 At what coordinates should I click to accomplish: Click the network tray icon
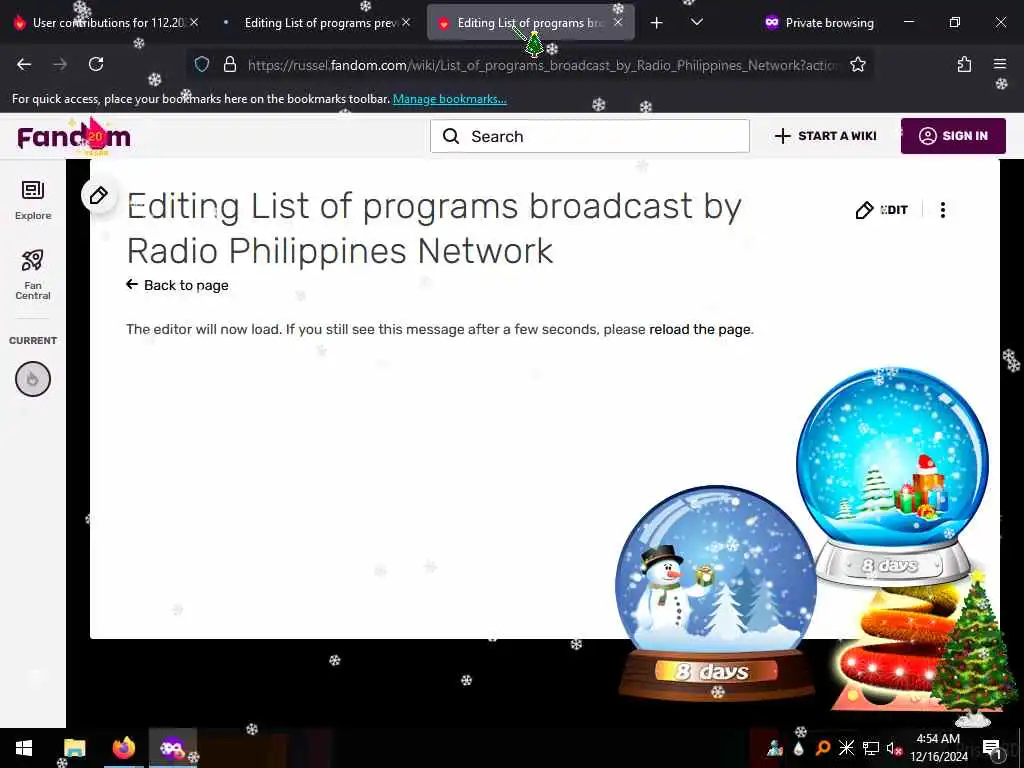click(x=871, y=748)
